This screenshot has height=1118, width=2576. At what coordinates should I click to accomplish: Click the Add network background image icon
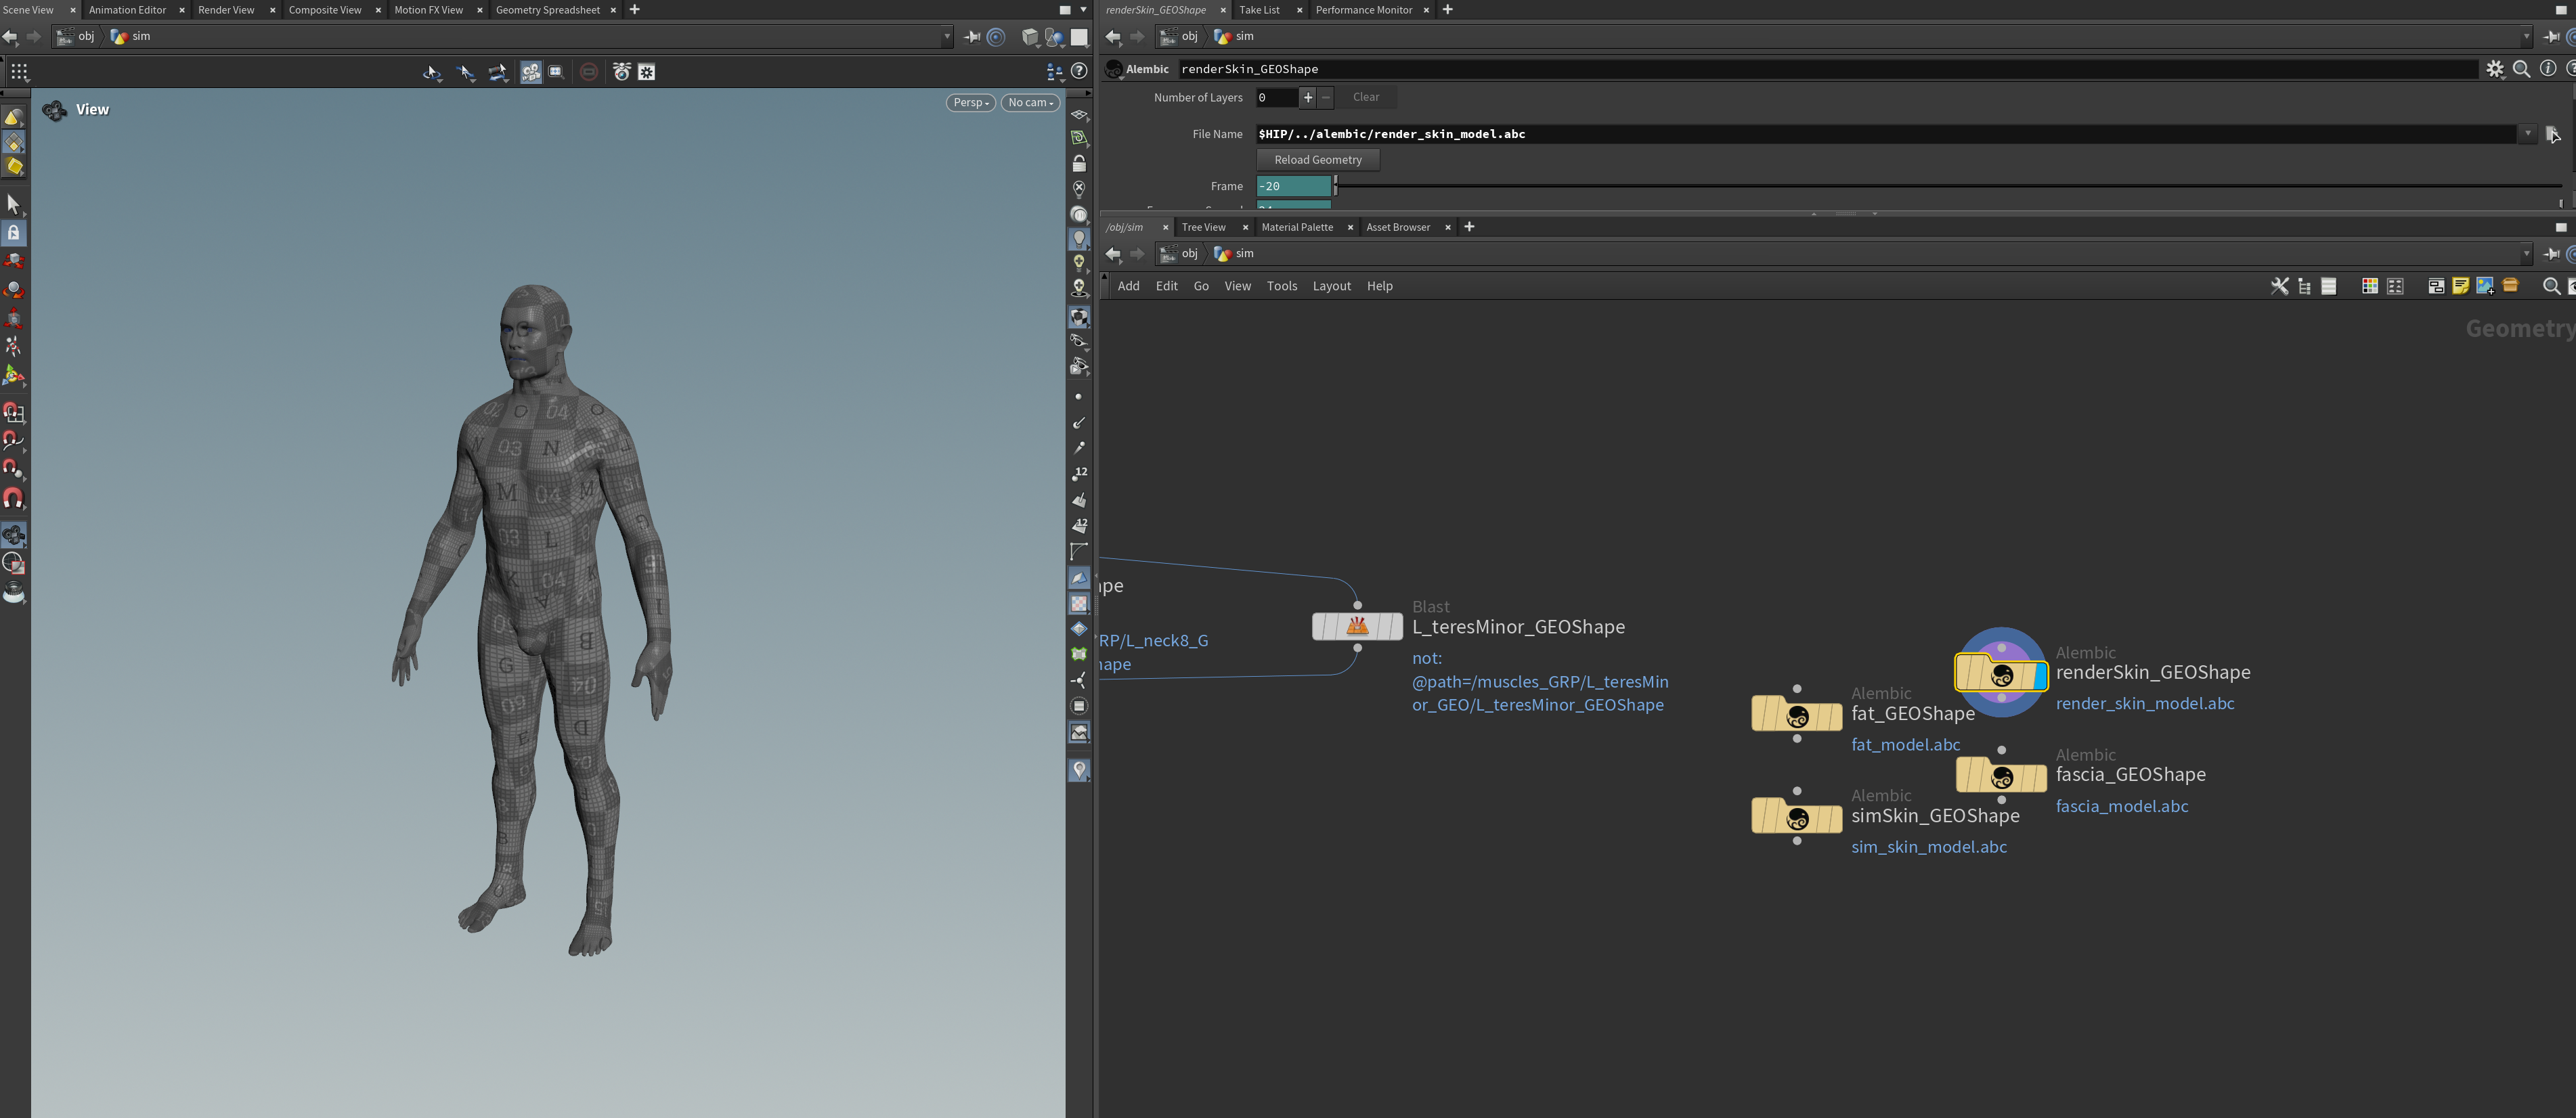(x=2485, y=287)
